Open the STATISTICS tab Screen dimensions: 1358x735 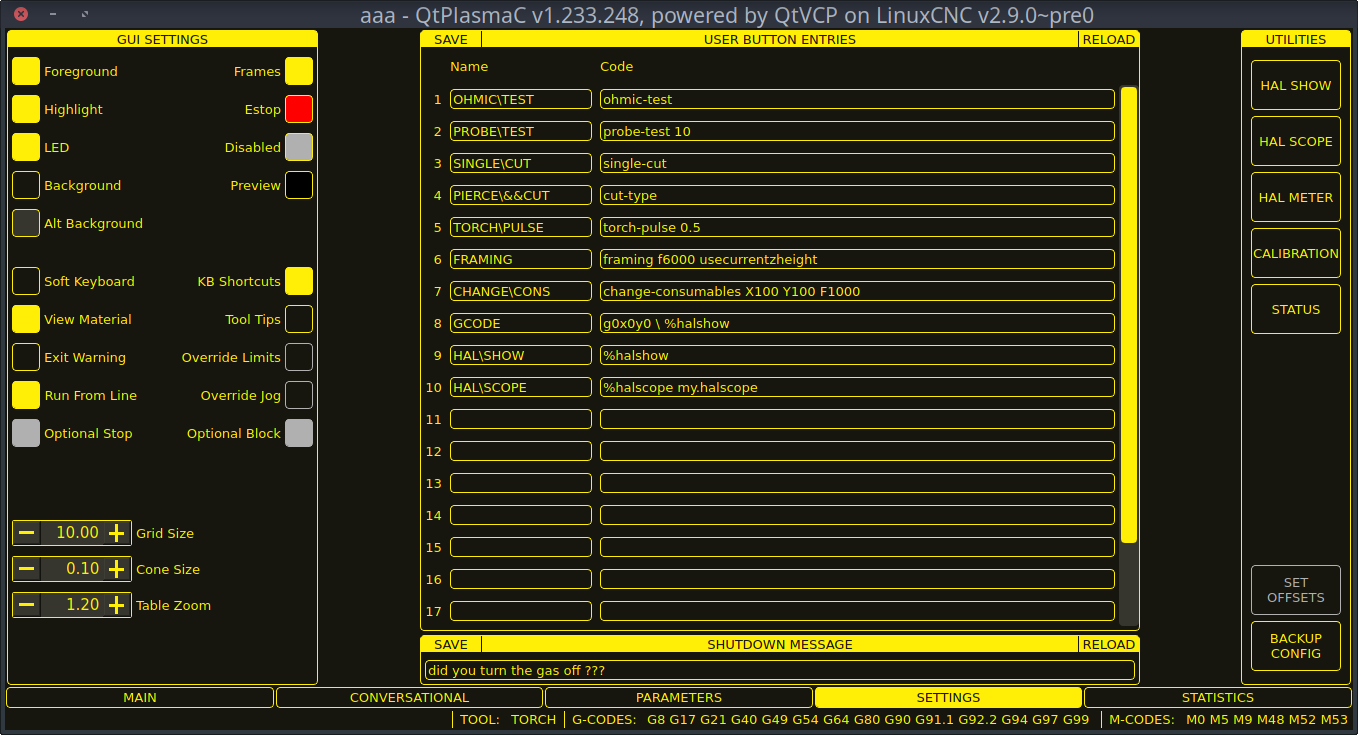tap(1218, 697)
